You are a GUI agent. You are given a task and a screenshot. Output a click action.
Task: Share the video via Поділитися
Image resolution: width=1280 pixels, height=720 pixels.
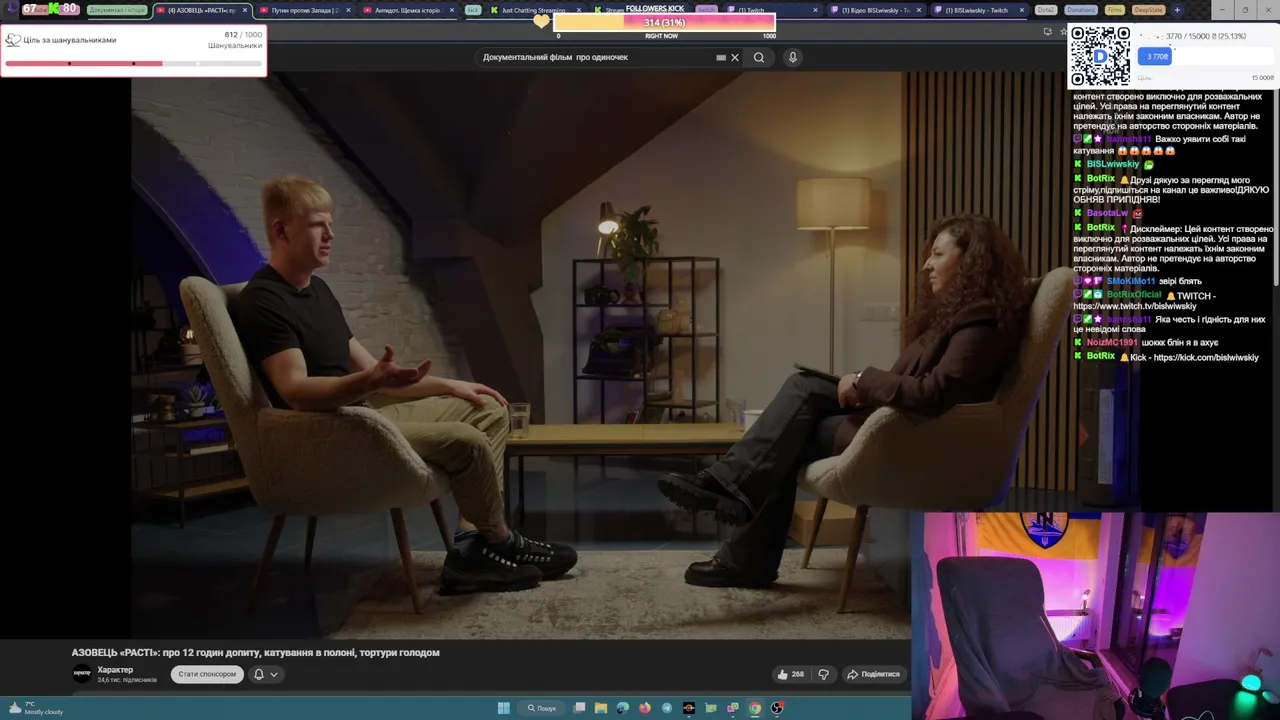(x=873, y=674)
